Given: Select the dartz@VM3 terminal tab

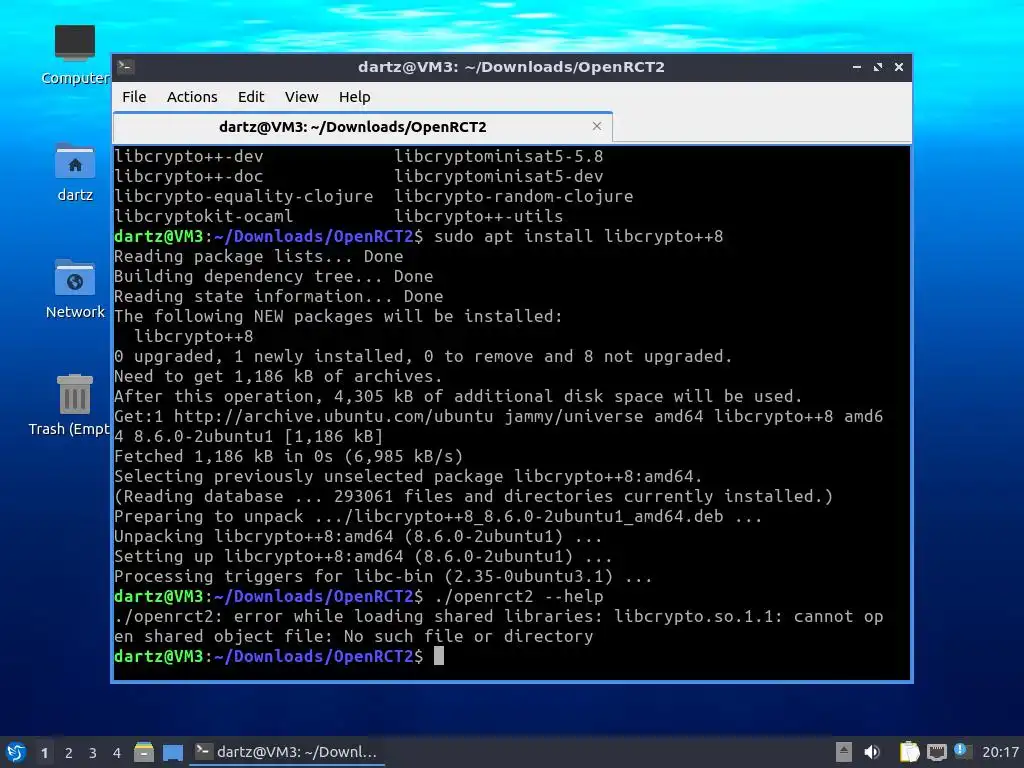Looking at the screenshot, I should (x=362, y=127).
